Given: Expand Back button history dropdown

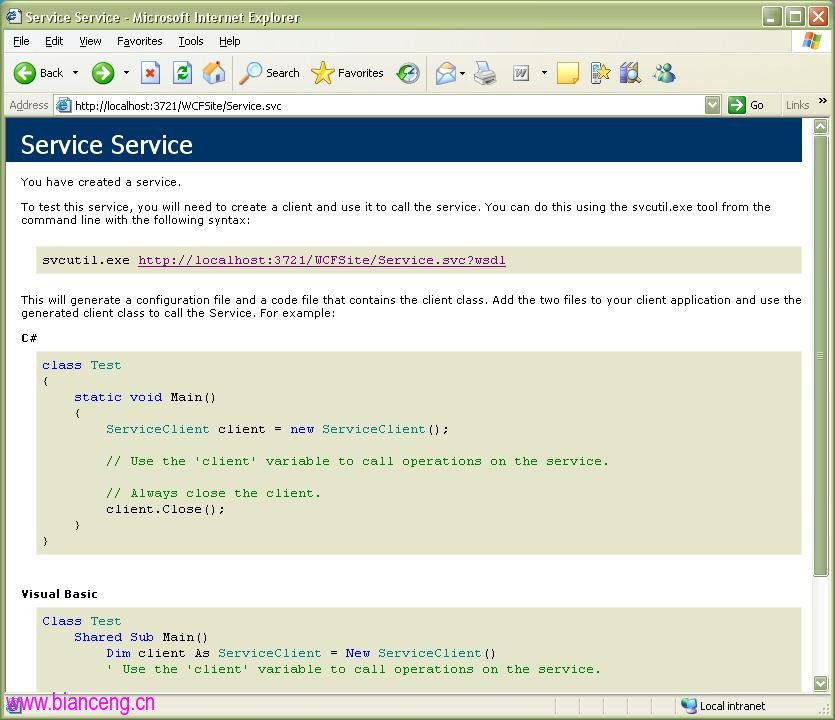Looking at the screenshot, I should pos(76,73).
